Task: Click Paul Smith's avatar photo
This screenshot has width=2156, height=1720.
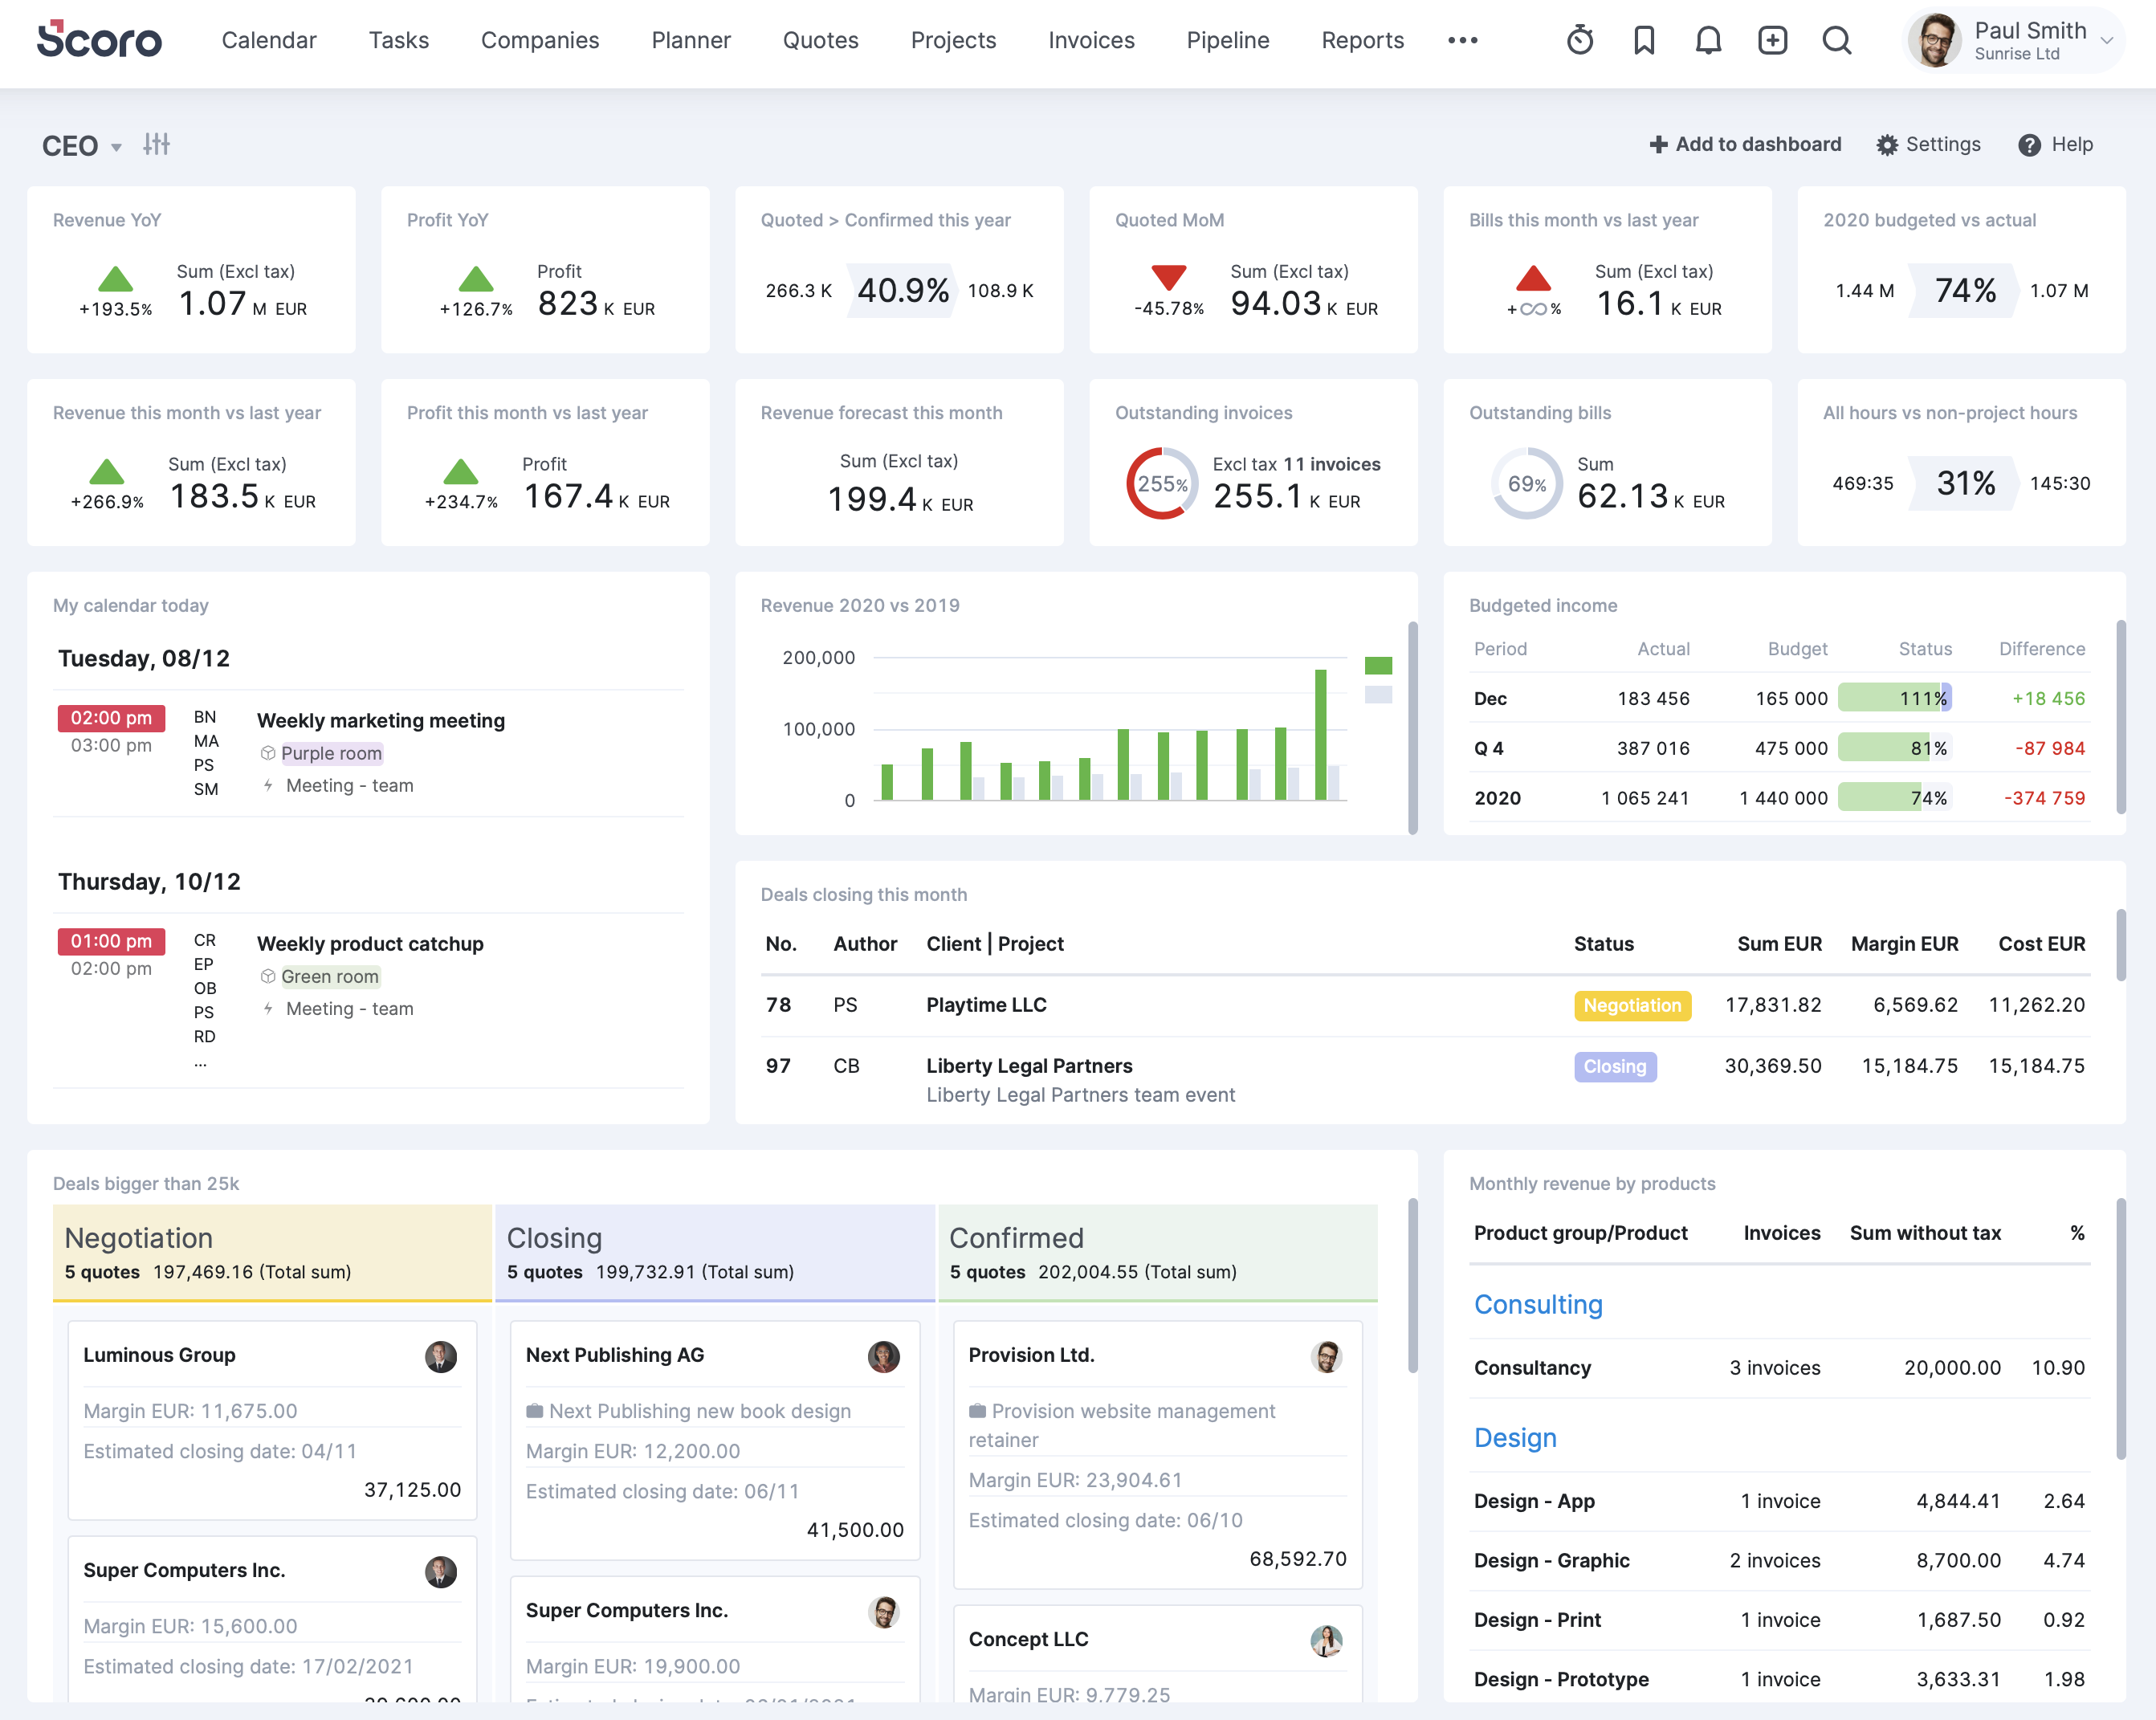Action: (1937, 41)
